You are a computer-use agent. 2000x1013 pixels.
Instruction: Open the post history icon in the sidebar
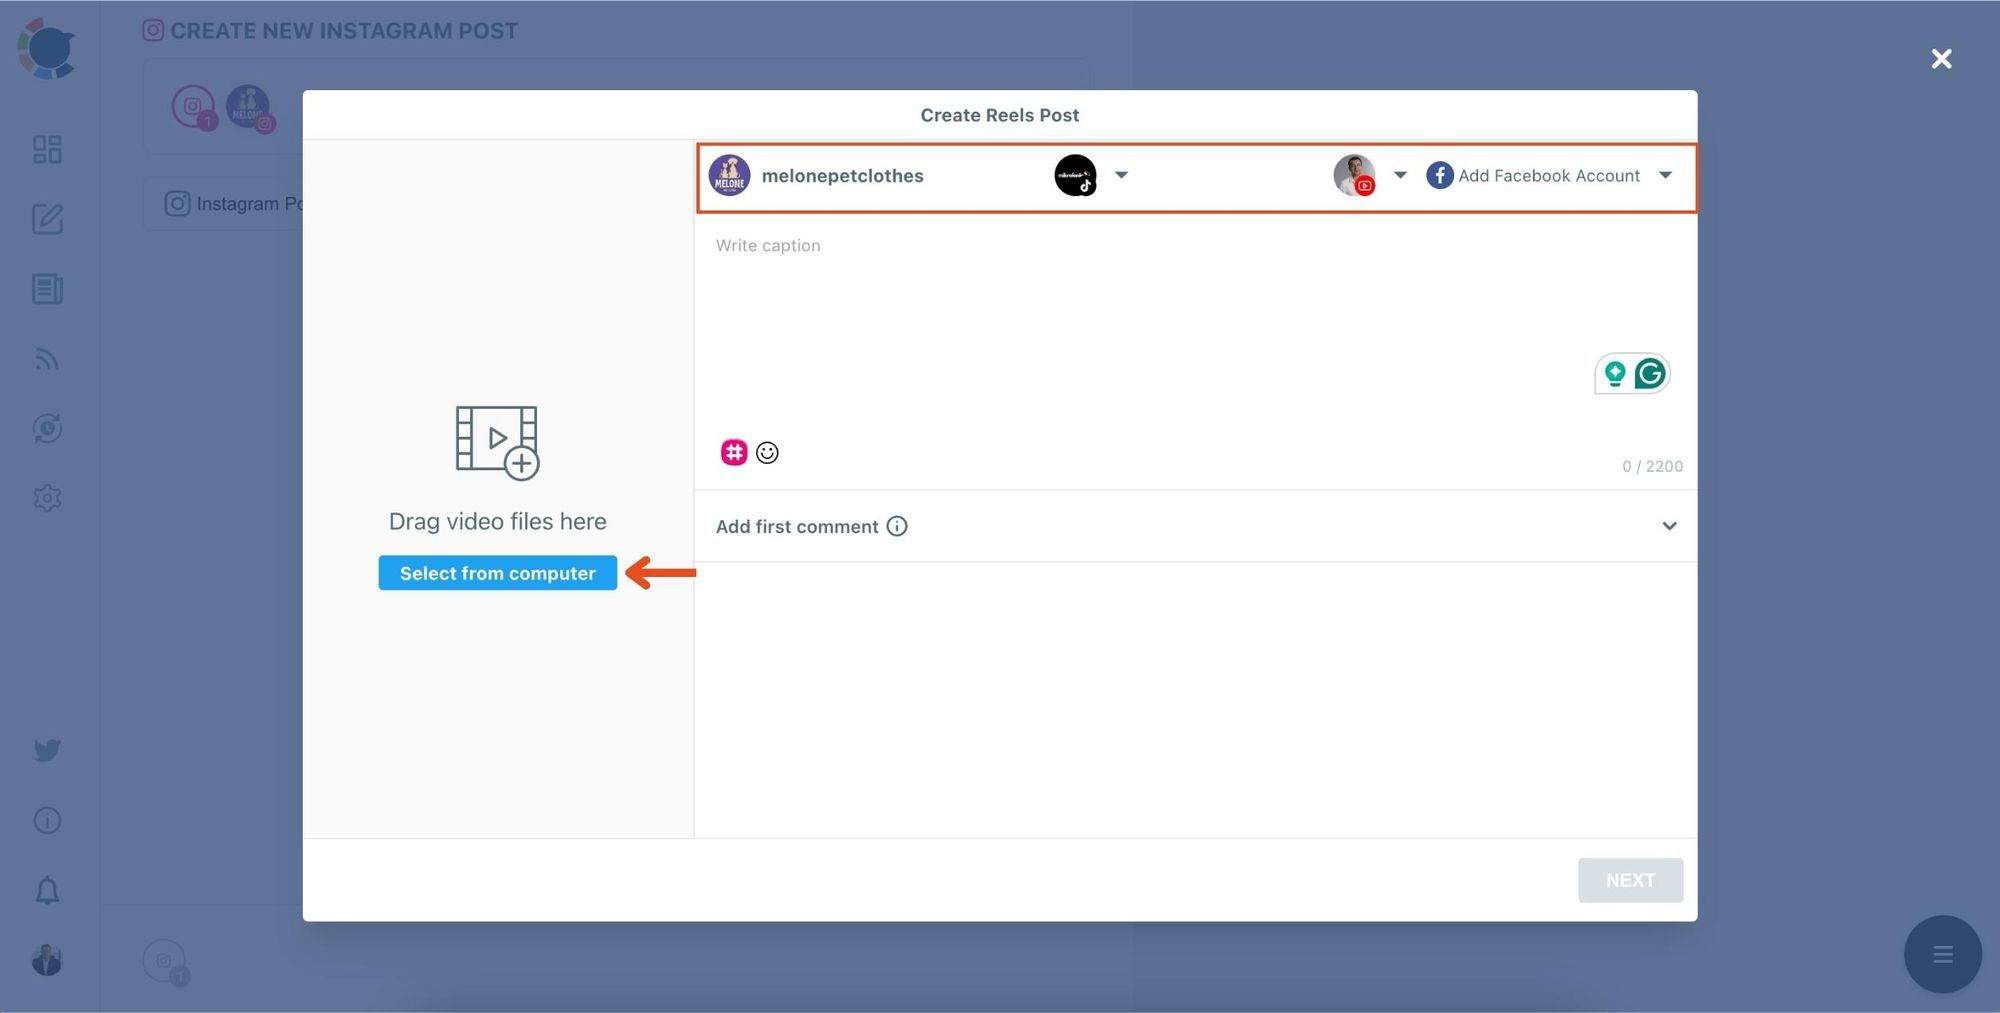(47, 428)
